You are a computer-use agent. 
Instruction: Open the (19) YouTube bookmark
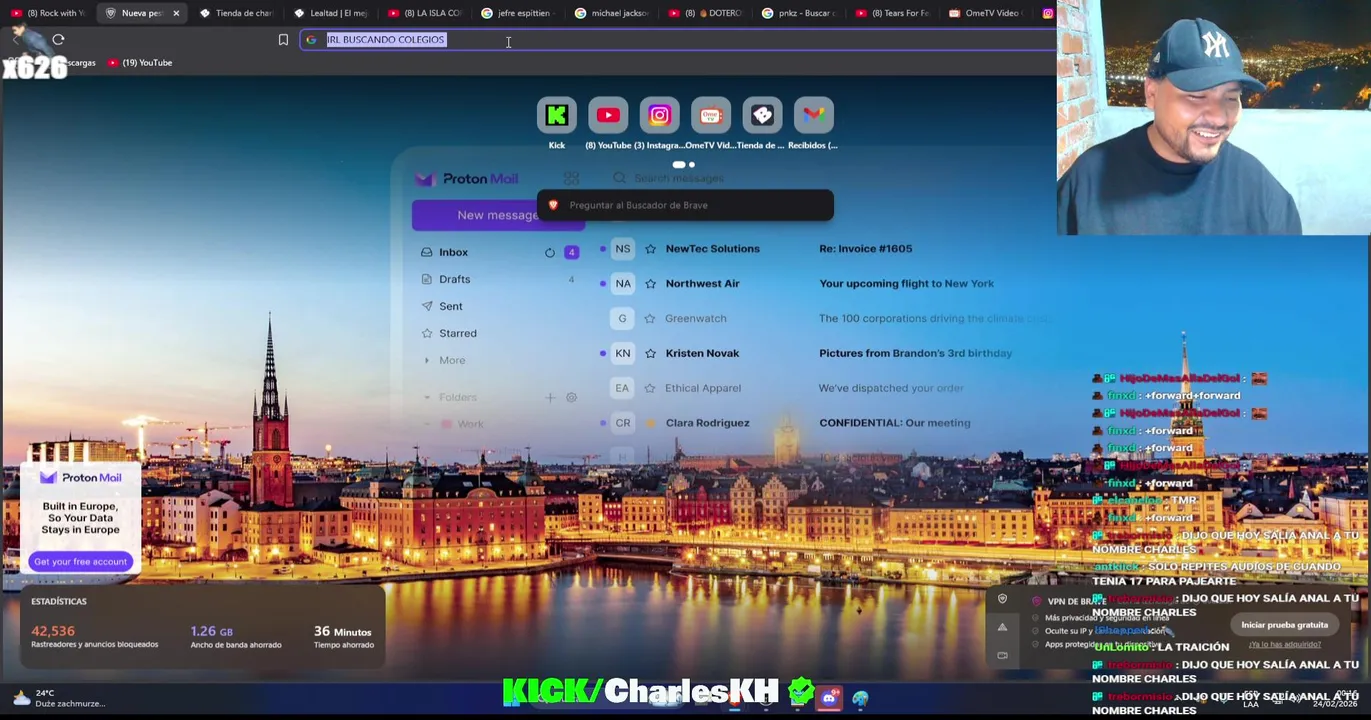pyautogui.click(x=140, y=63)
